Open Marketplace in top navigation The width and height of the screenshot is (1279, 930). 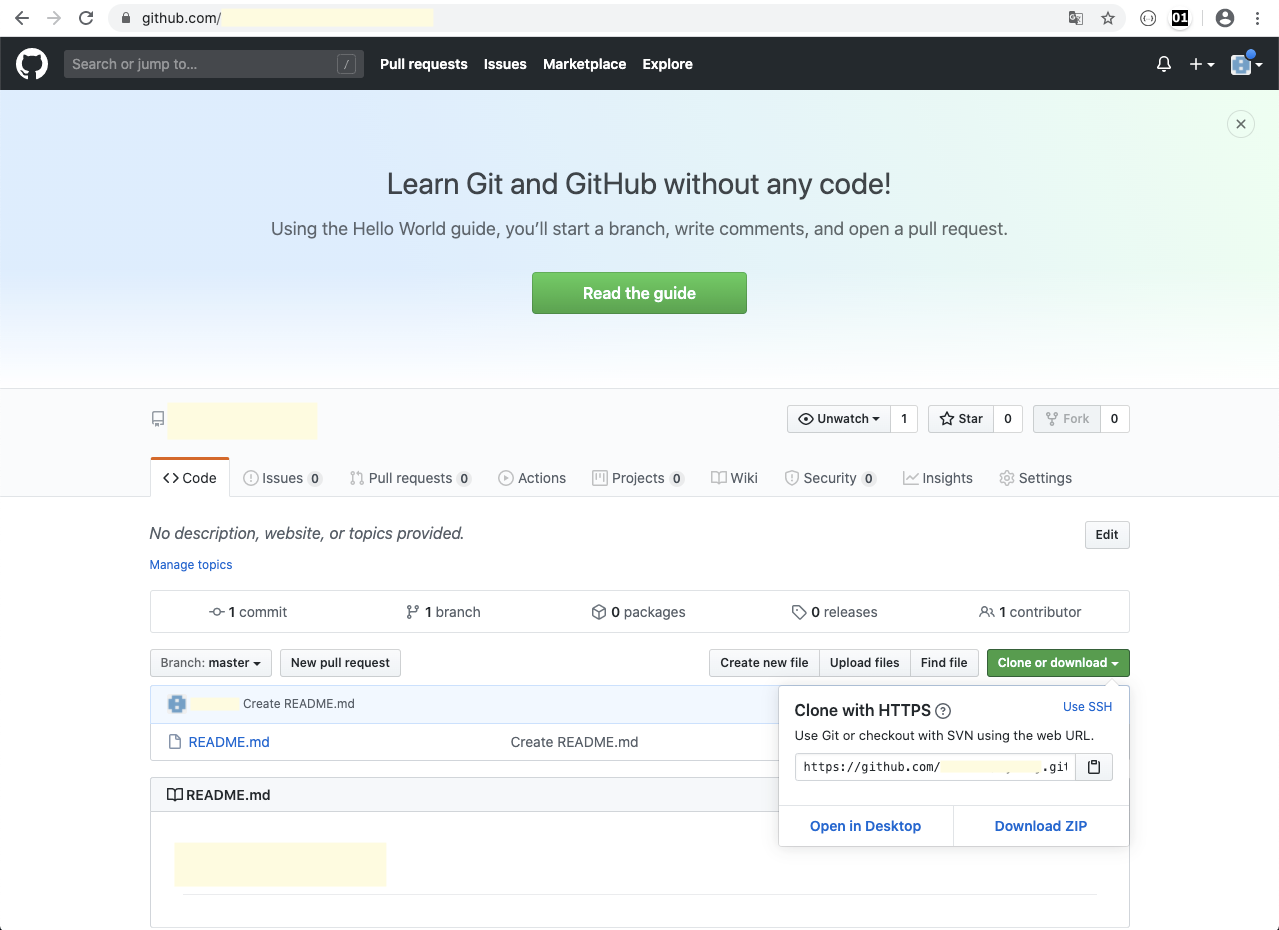[x=585, y=64]
